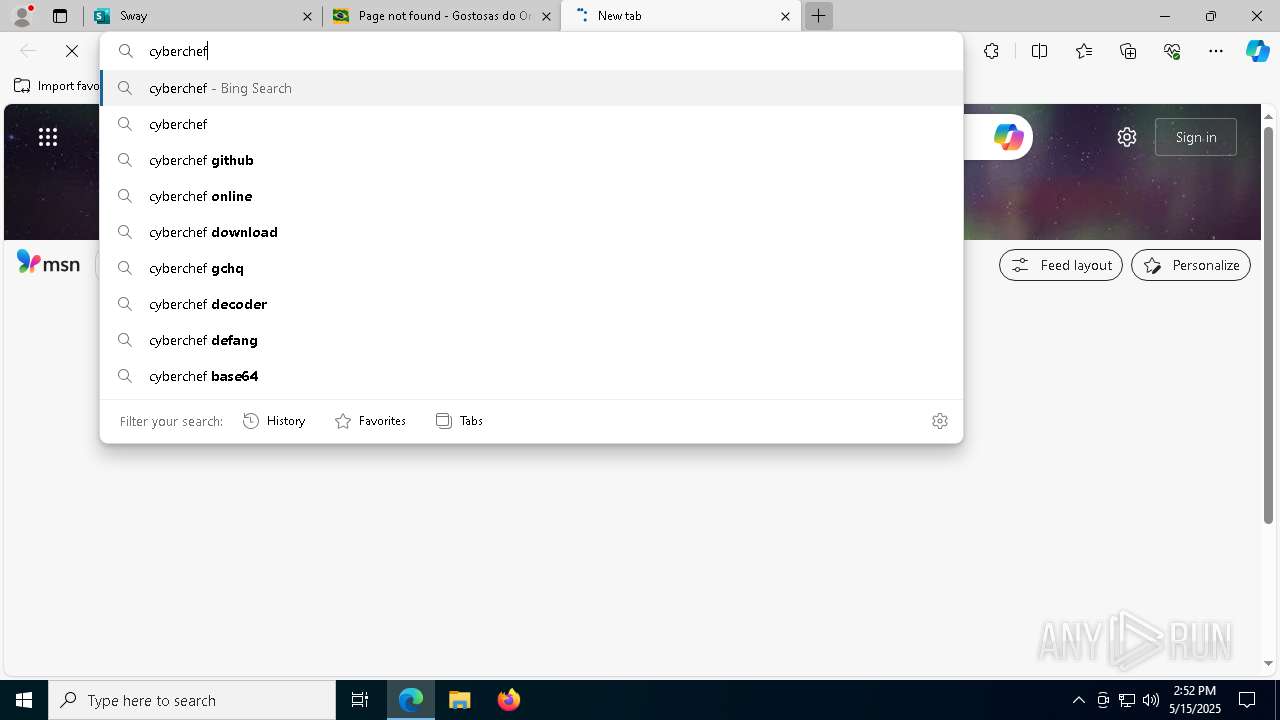Open the Extensions icon
This screenshot has height=720, width=1280.
pos(991,51)
